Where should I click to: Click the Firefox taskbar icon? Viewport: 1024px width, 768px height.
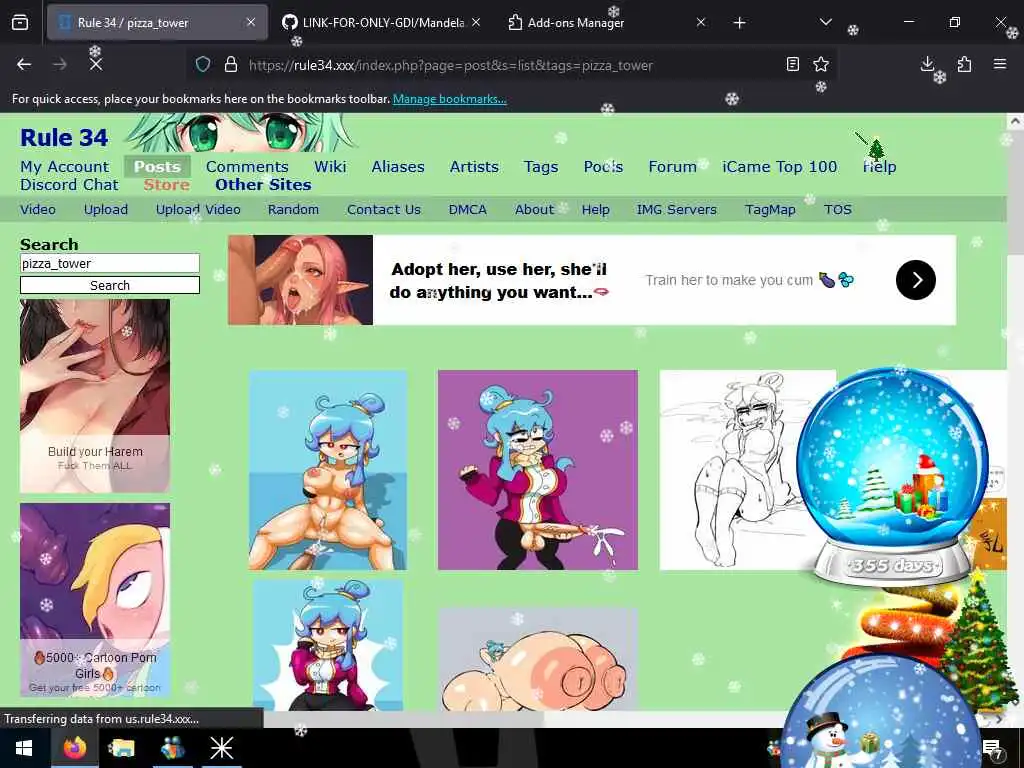click(75, 748)
